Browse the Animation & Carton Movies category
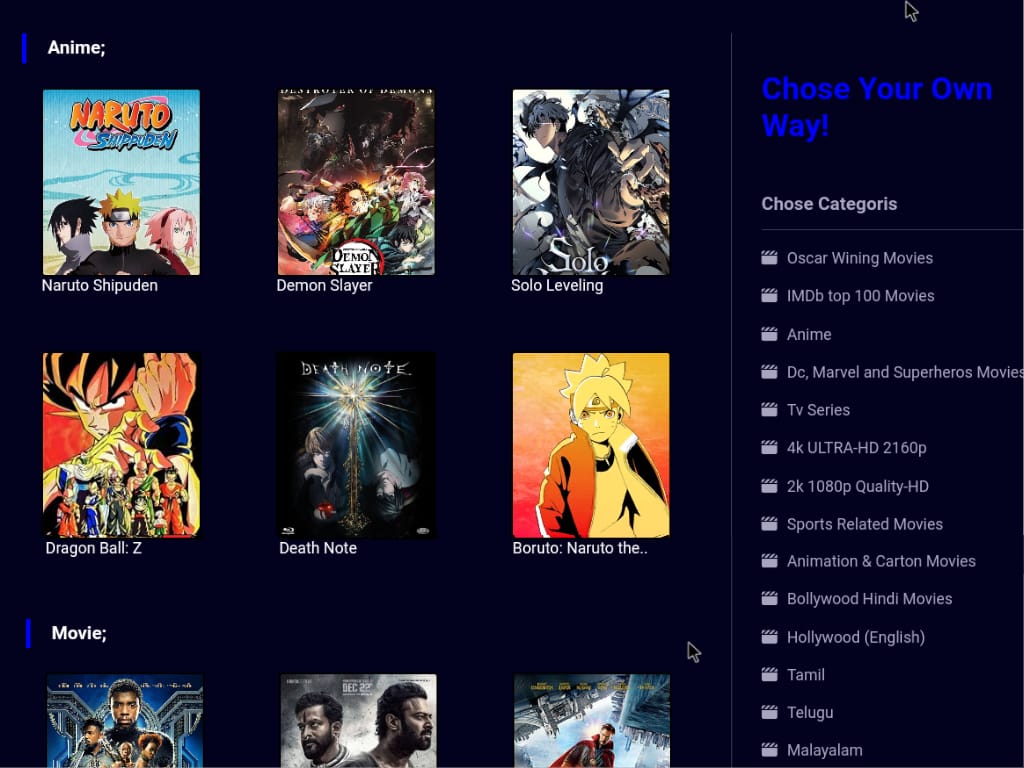The width and height of the screenshot is (1024, 768). 881,561
